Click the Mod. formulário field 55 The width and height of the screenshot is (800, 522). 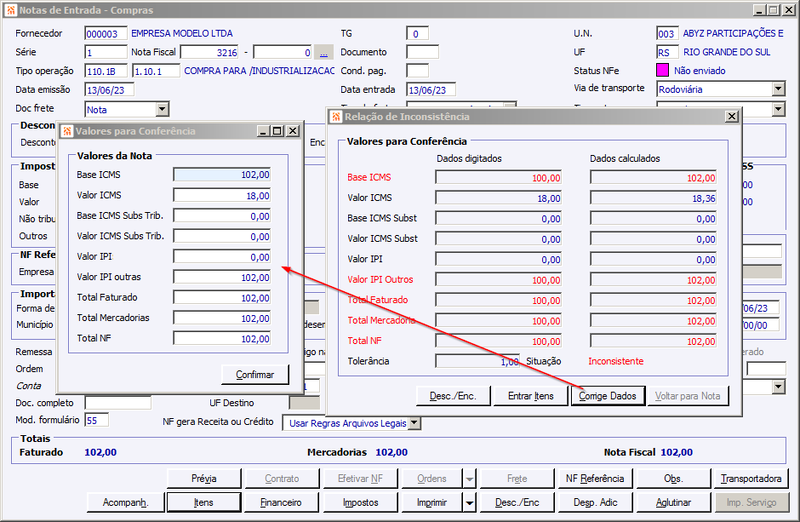(x=97, y=420)
